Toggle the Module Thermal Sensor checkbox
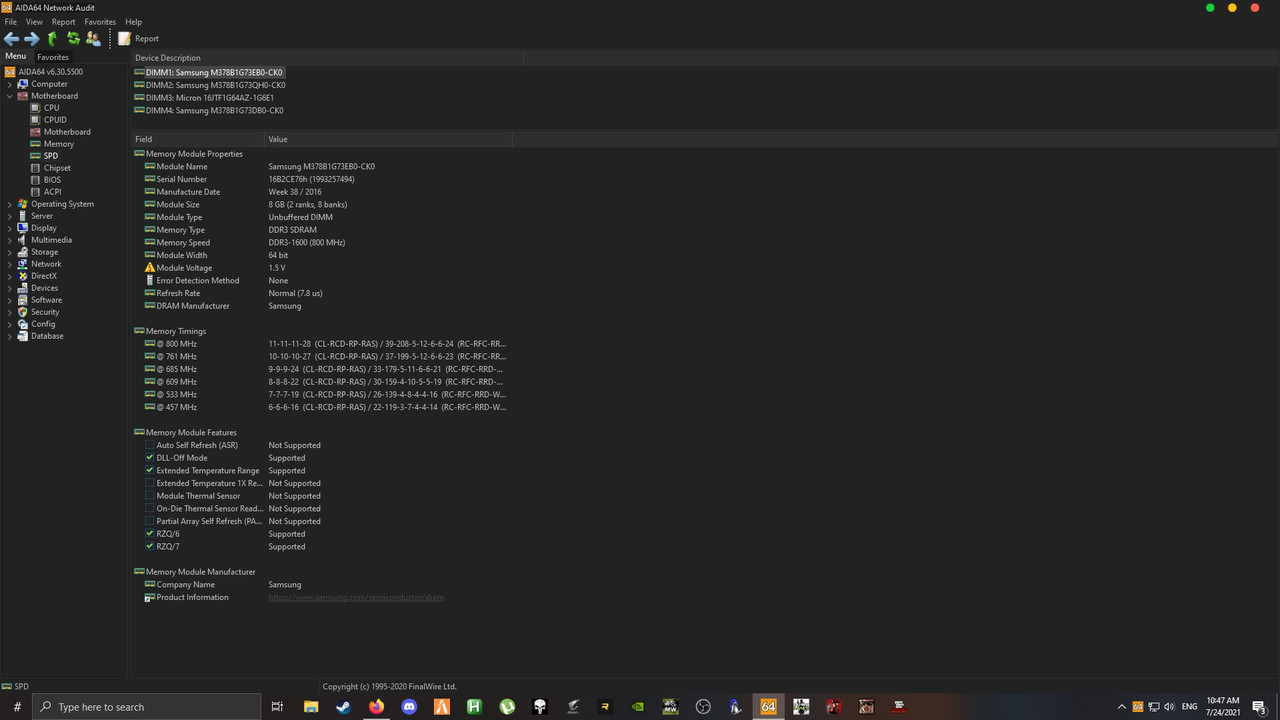 (x=150, y=496)
